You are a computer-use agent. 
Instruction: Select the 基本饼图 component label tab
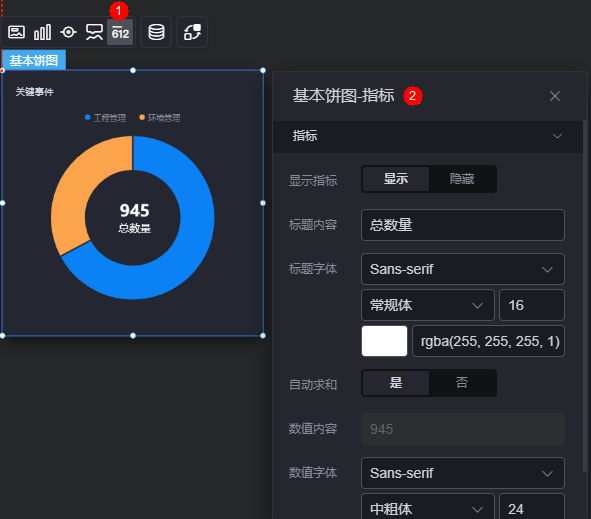click(x=34, y=60)
